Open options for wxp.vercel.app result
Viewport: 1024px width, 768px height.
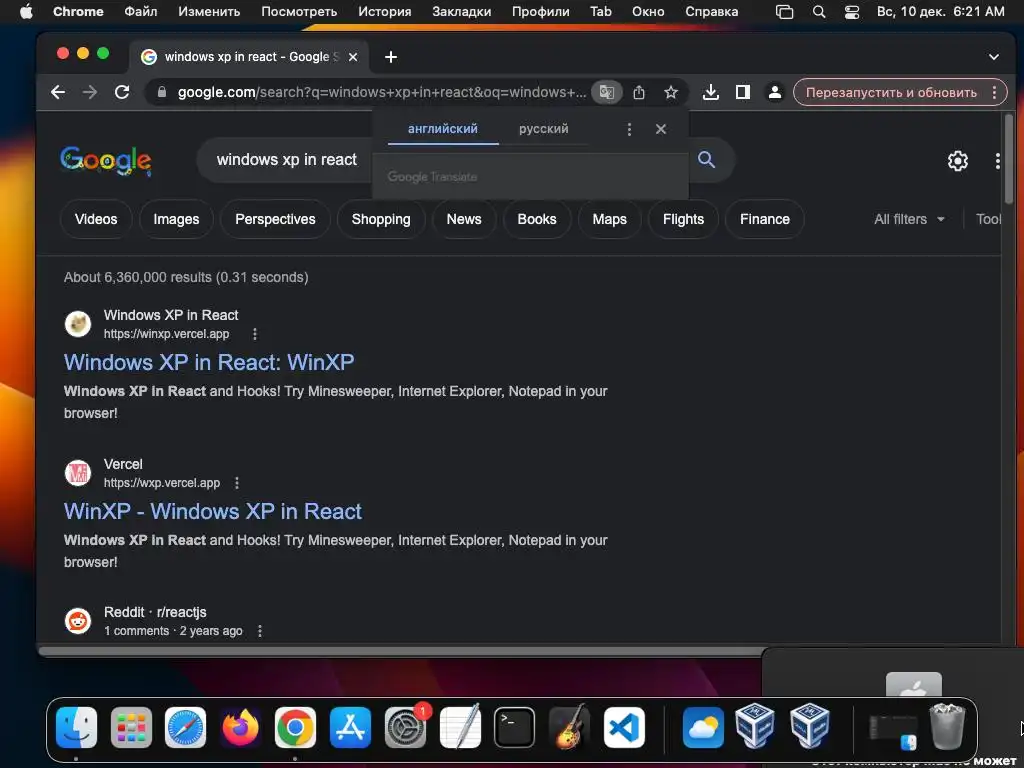236,483
